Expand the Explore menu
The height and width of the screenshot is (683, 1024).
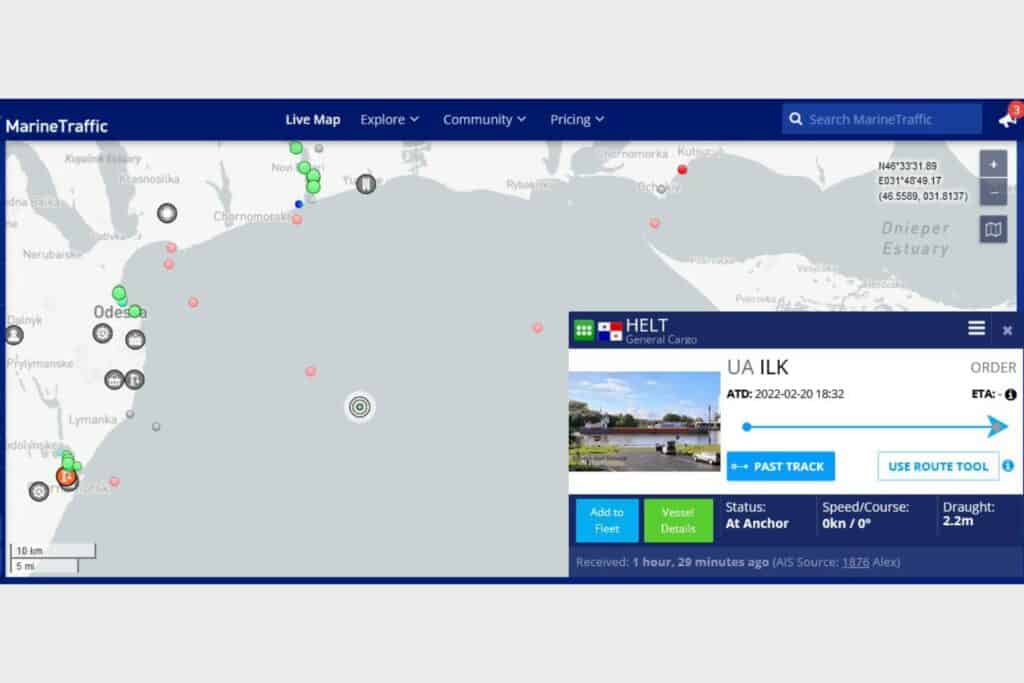tap(389, 119)
